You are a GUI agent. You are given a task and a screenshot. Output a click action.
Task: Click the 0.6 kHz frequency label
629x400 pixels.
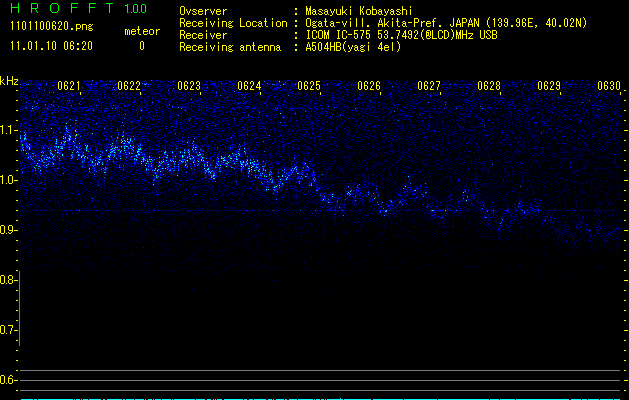coord(9,380)
